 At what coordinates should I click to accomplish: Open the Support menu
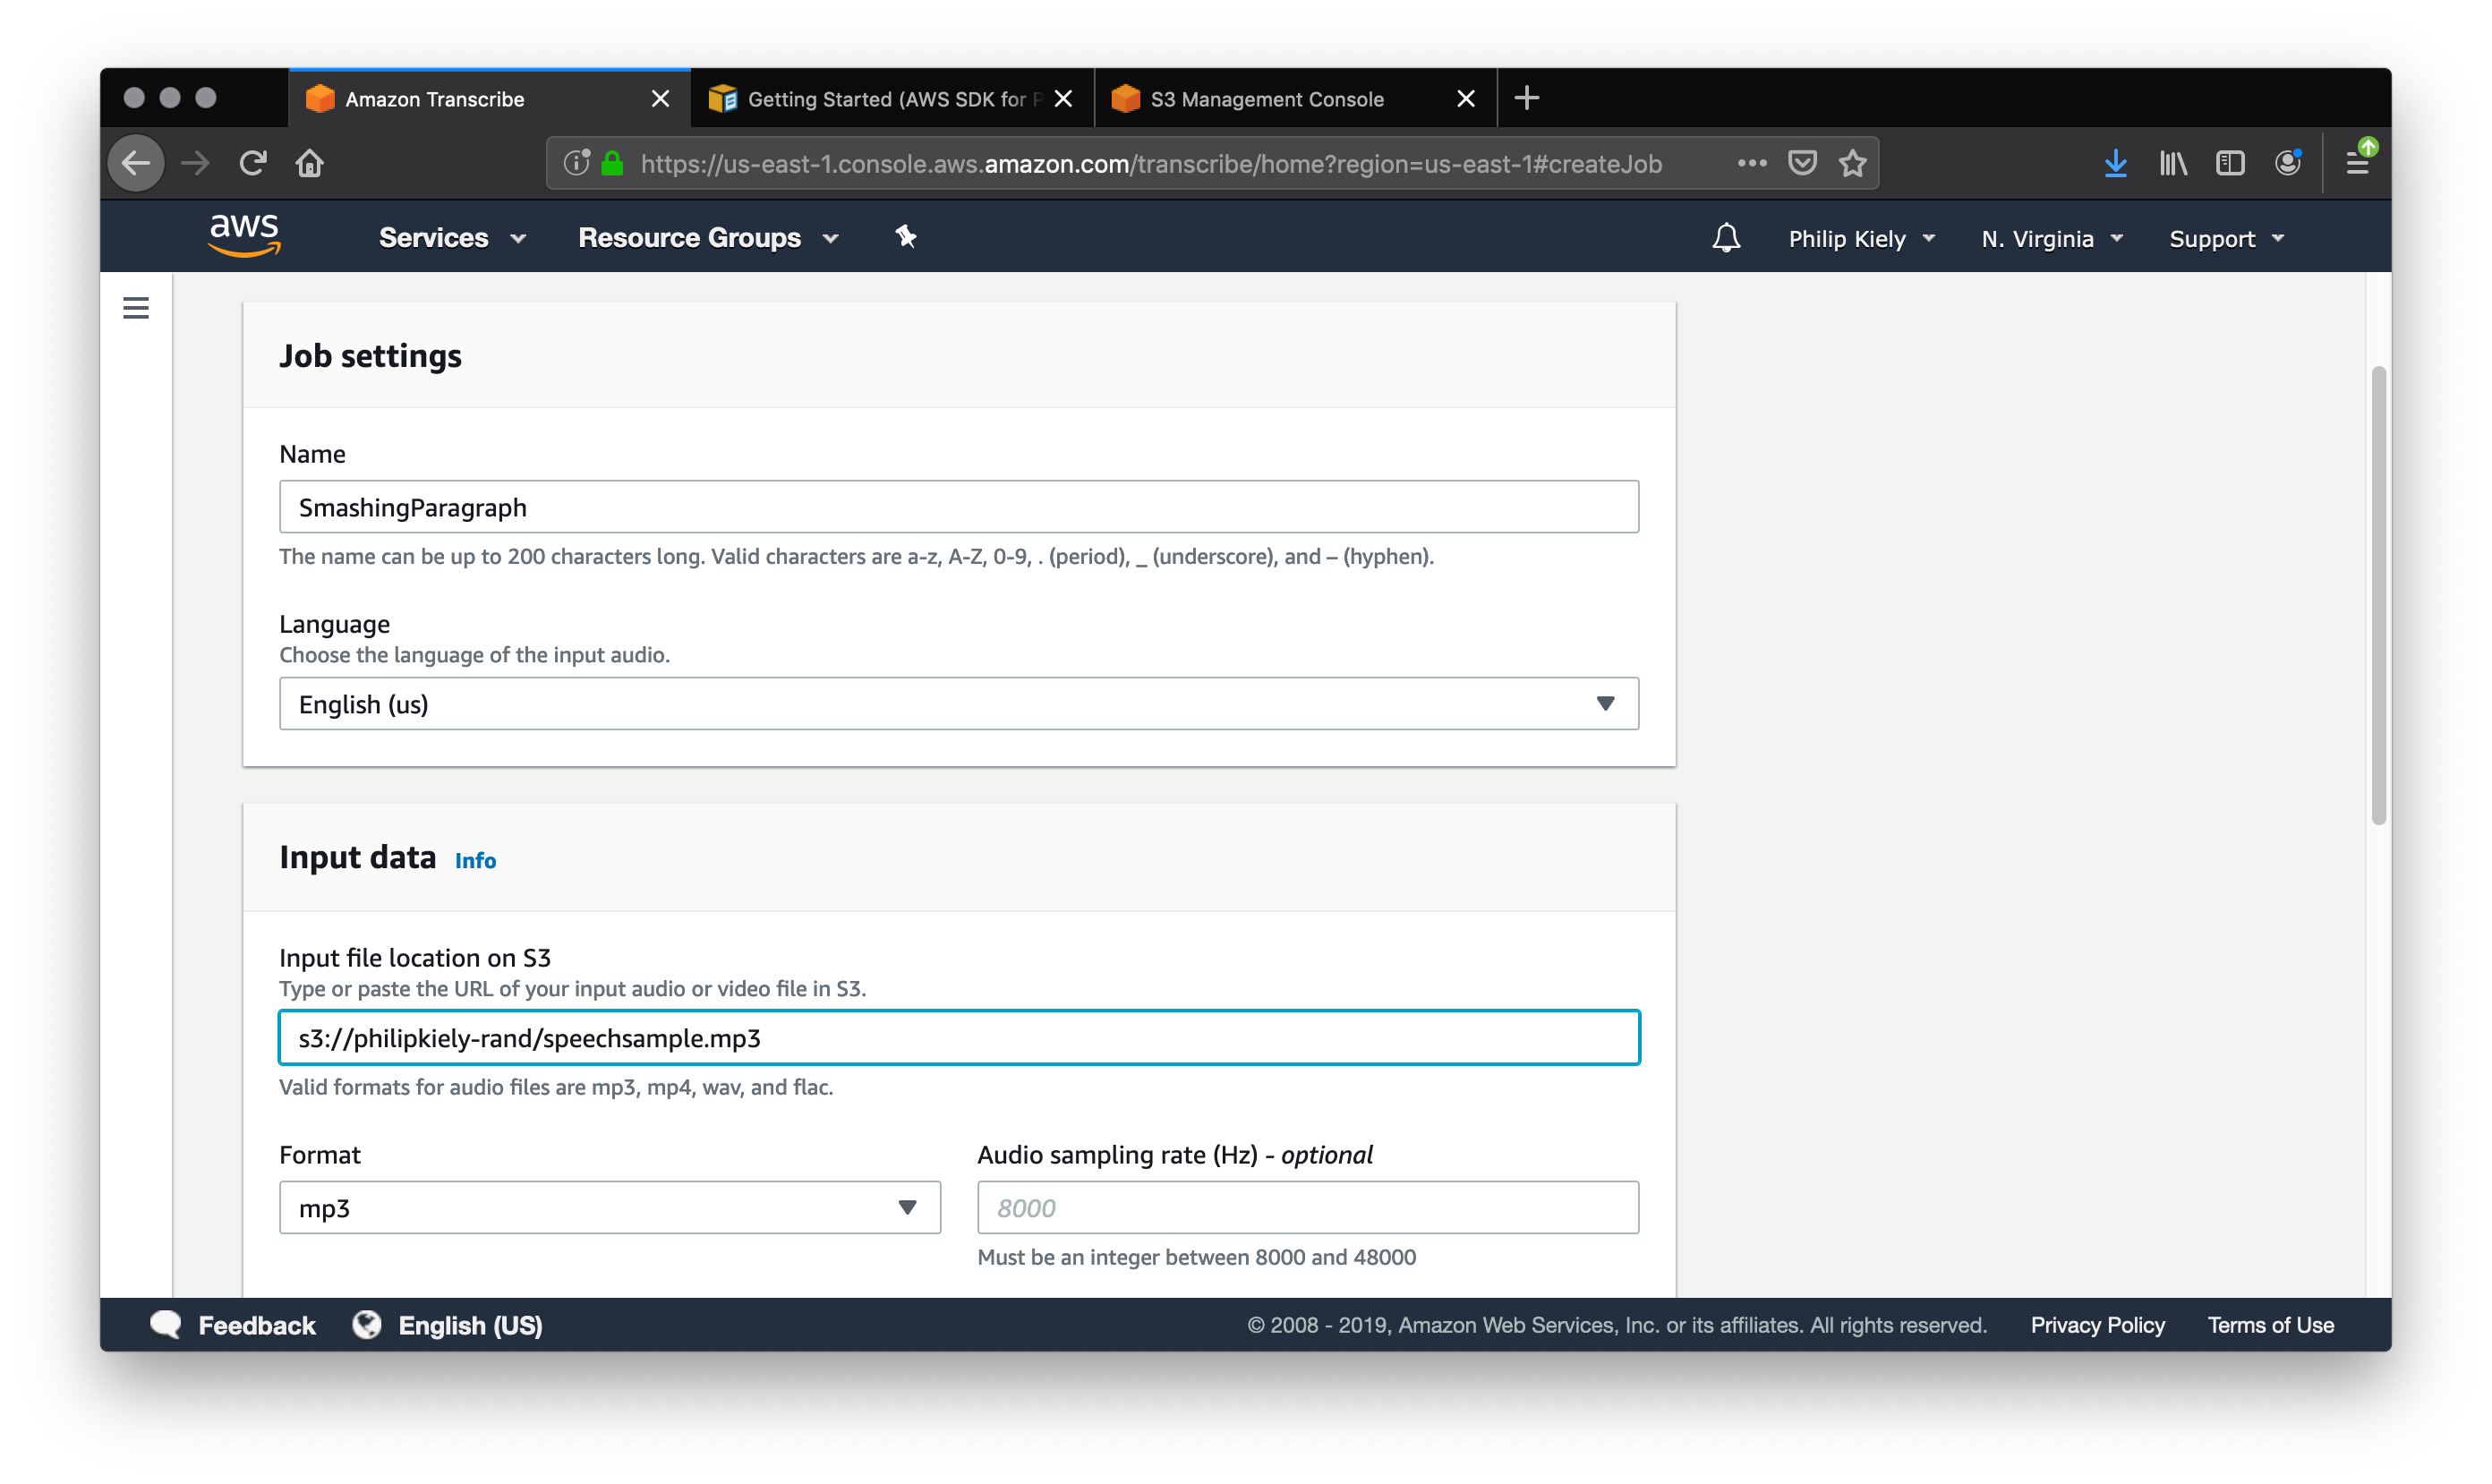point(2227,238)
